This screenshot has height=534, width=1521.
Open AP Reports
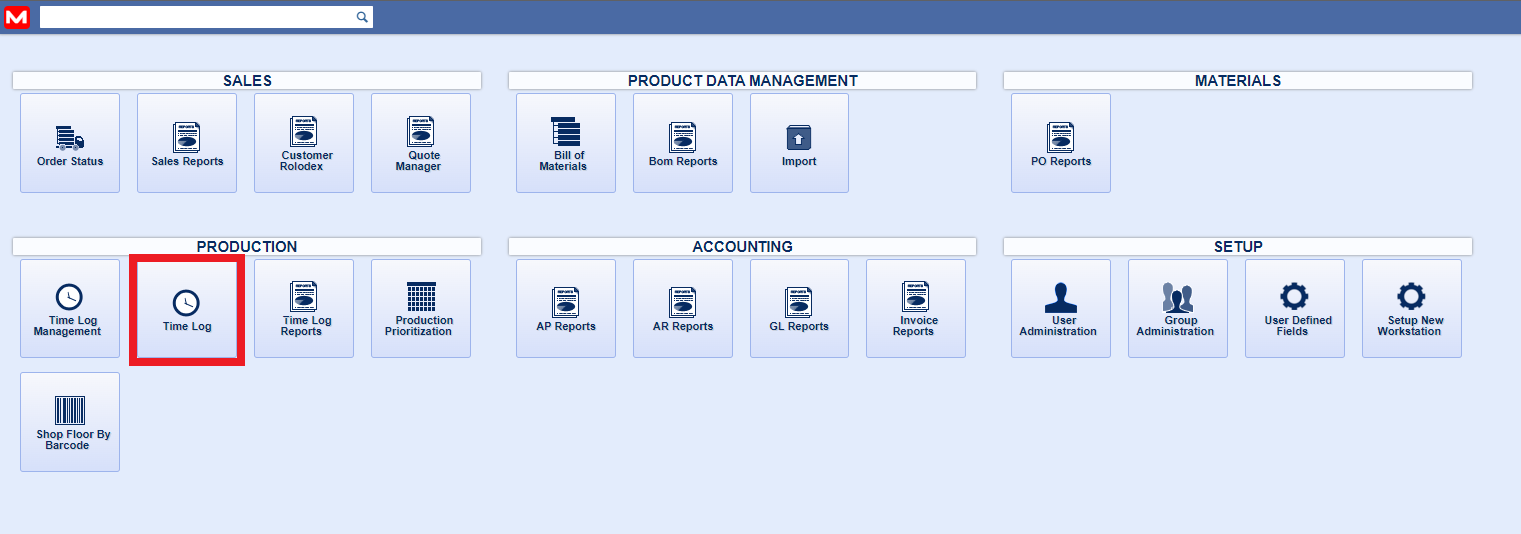pyautogui.click(x=566, y=308)
